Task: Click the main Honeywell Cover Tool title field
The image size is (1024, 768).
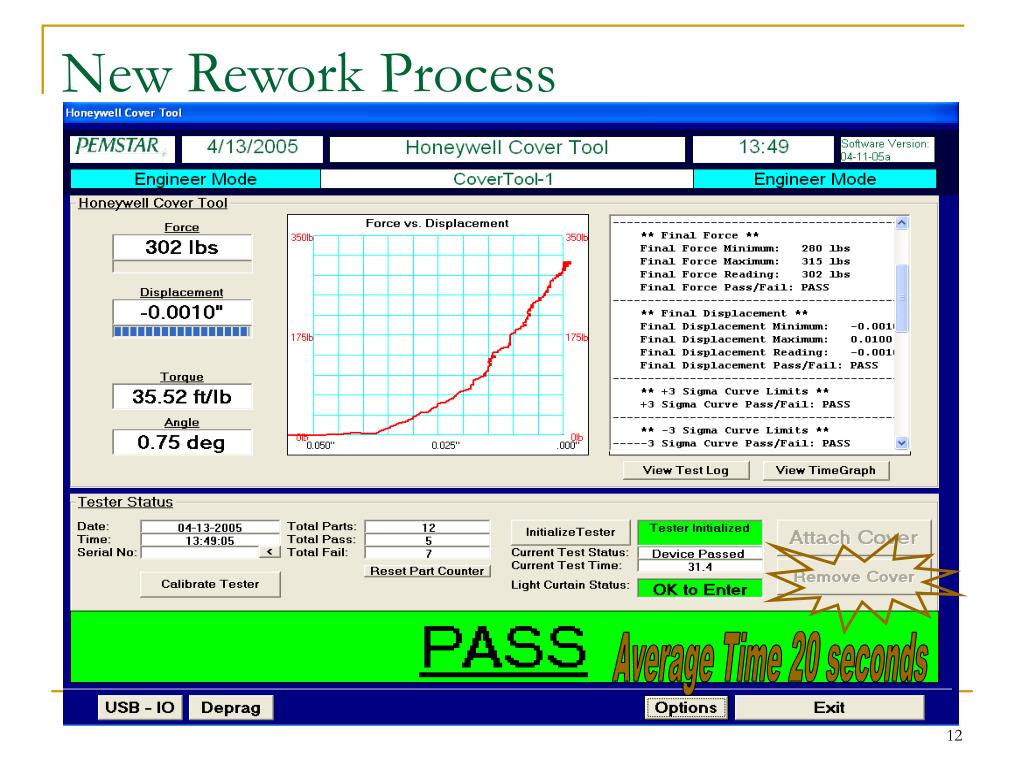Action: pos(507,148)
